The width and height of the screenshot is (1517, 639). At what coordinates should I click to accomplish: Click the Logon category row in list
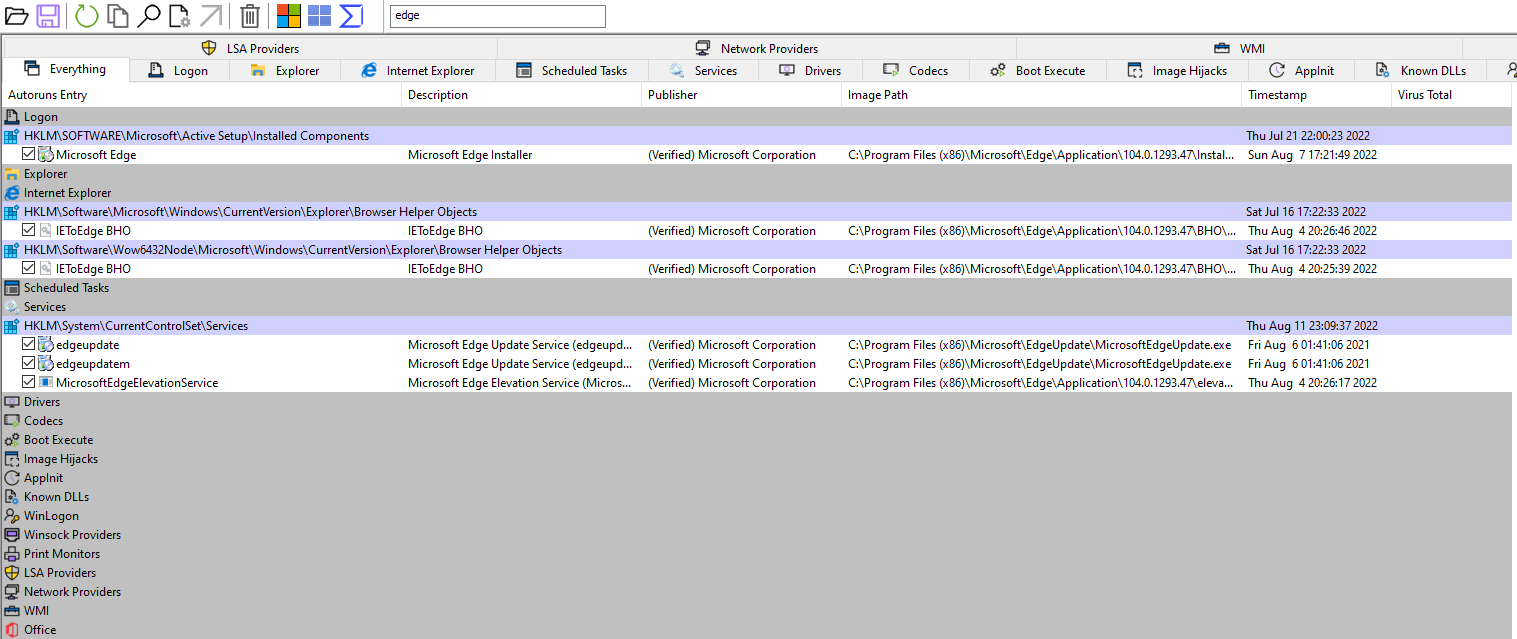coord(757,117)
